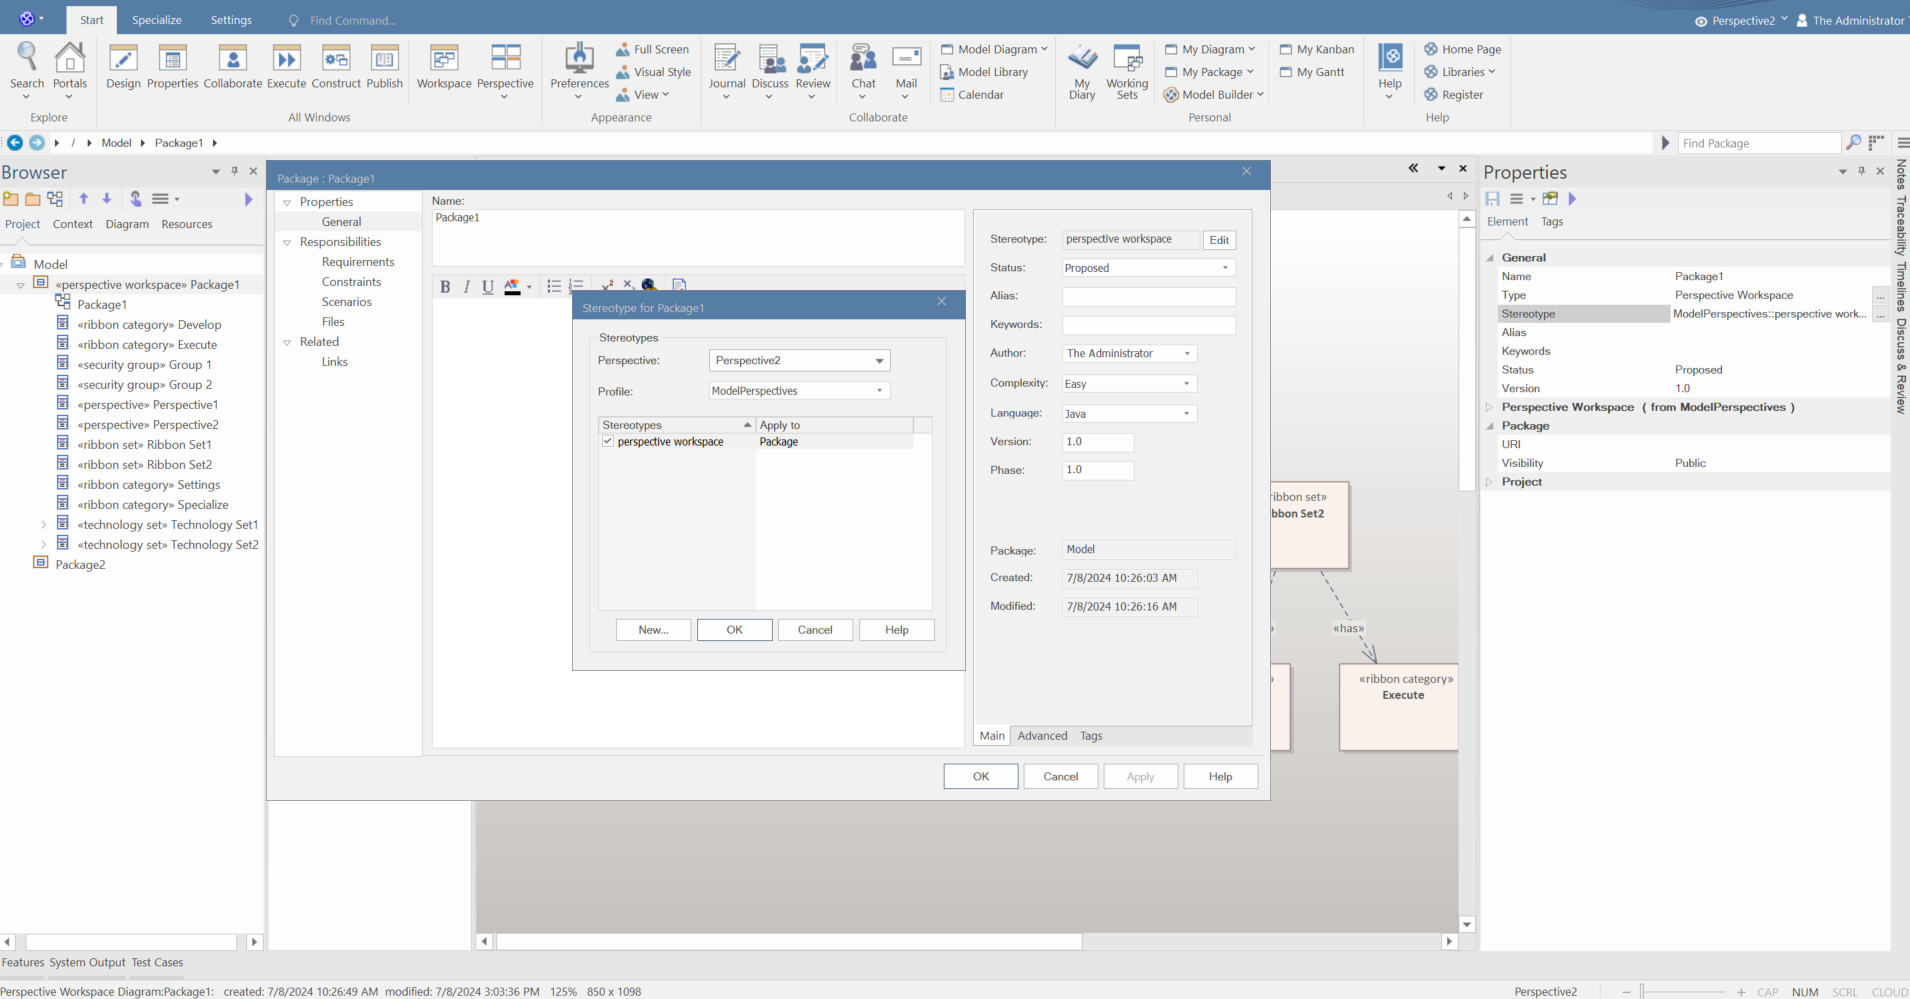The height and width of the screenshot is (999, 1910).
Task: Switch to the Tags tab in Properties panel
Action: (x=1552, y=222)
